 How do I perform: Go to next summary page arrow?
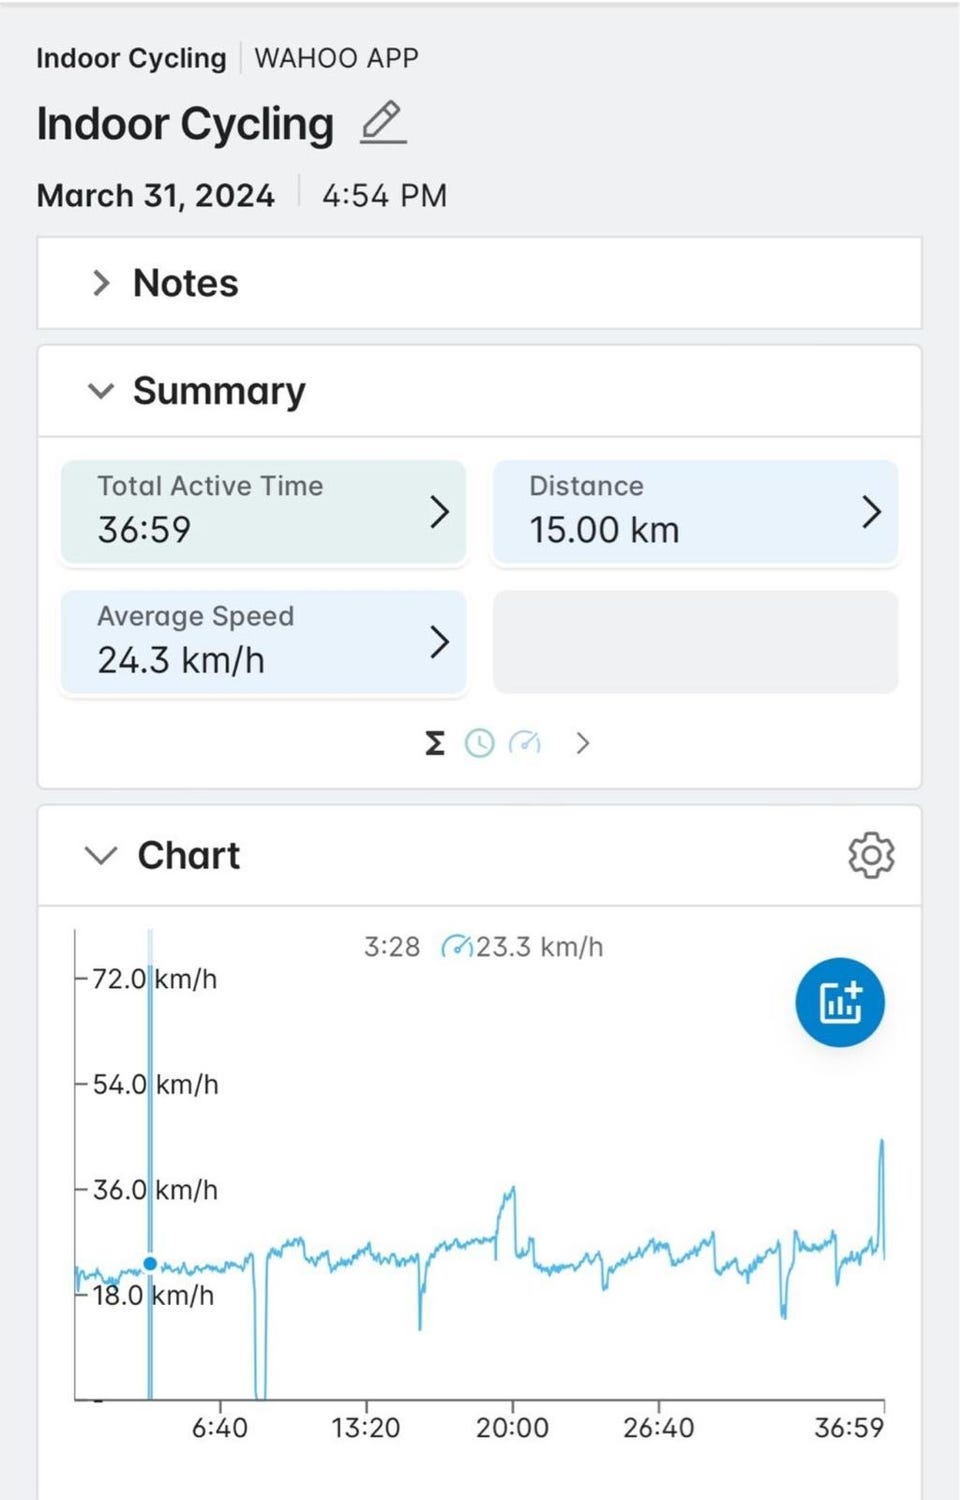pos(583,743)
